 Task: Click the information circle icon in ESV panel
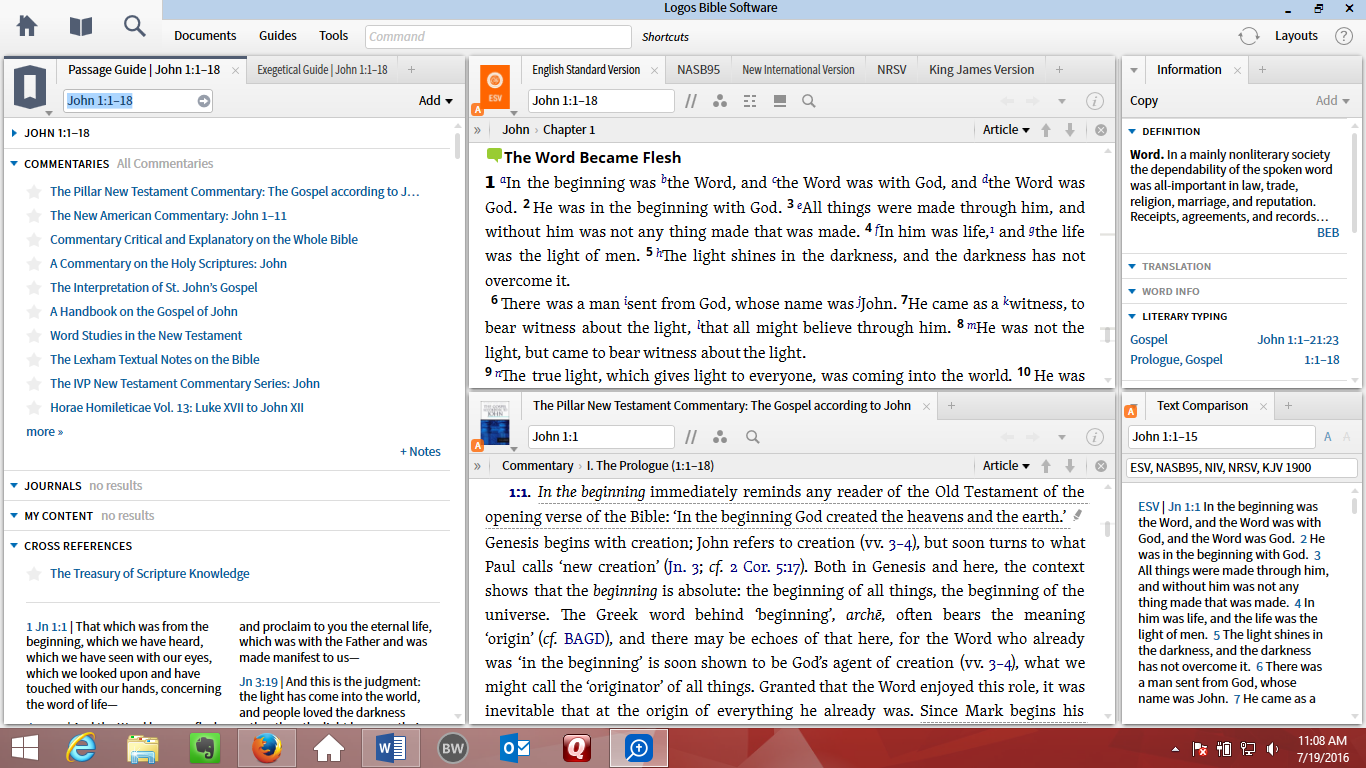click(x=1094, y=101)
